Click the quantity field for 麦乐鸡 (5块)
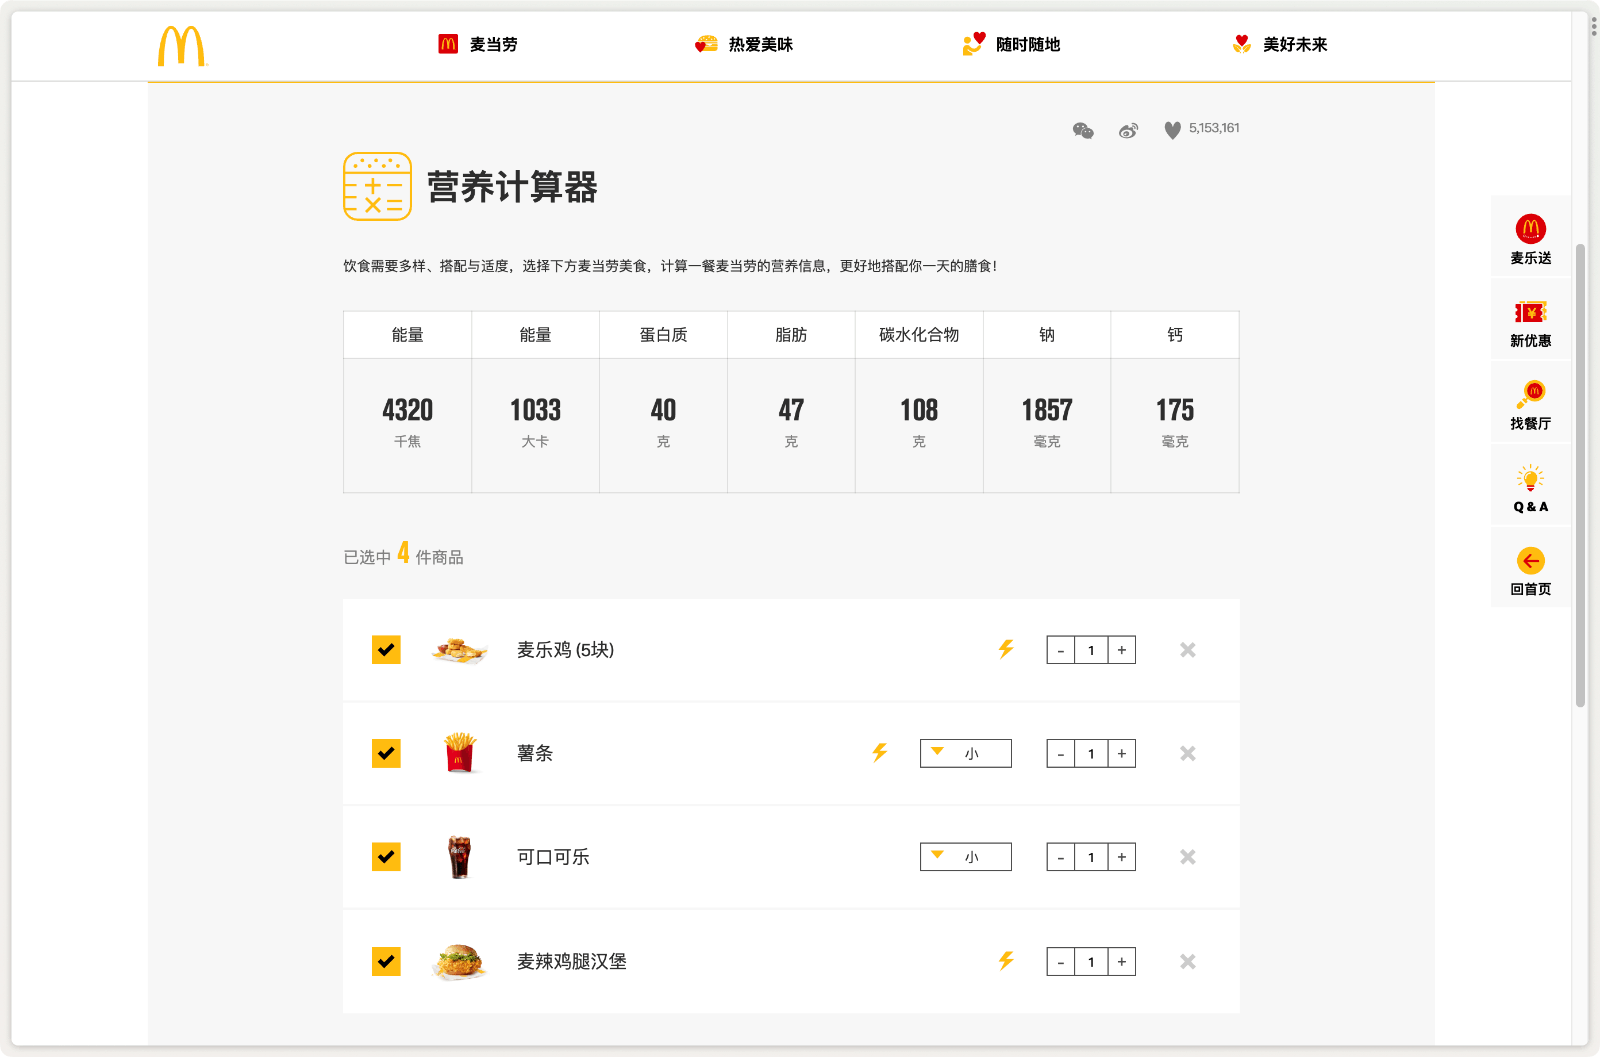The width and height of the screenshot is (1600, 1057). [x=1091, y=650]
